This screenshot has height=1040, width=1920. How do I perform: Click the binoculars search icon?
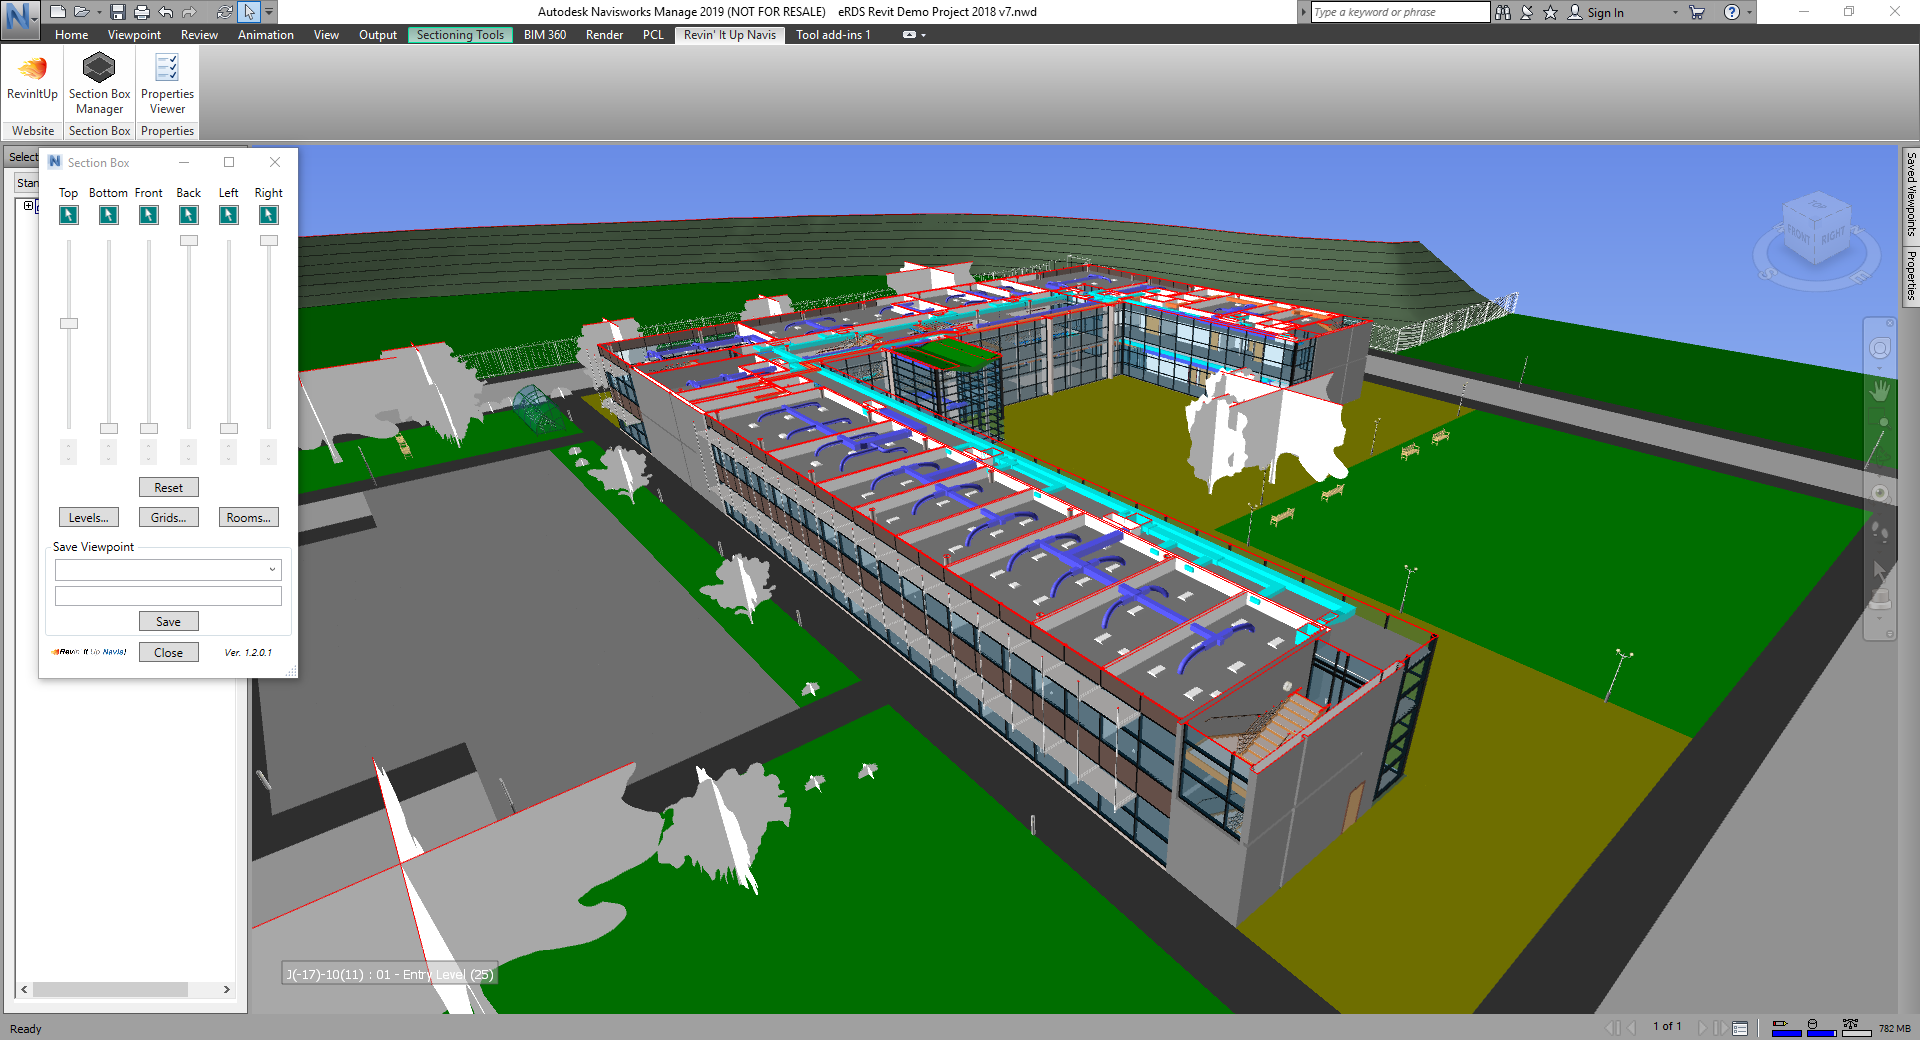pyautogui.click(x=1503, y=12)
